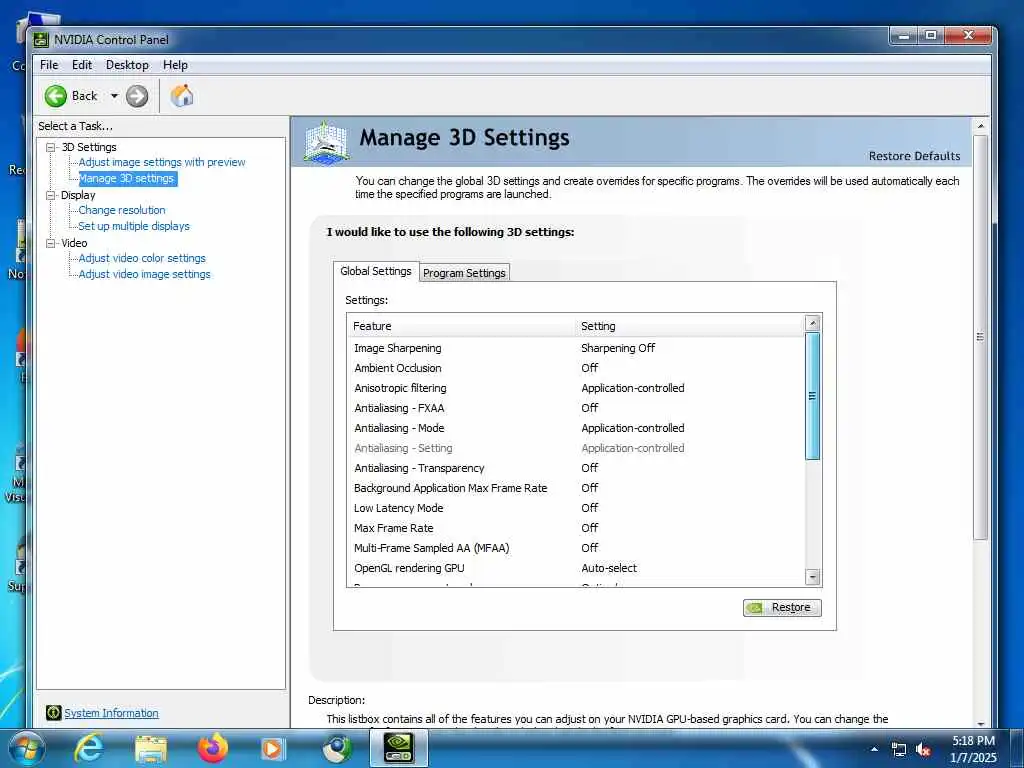The height and width of the screenshot is (768, 1024).
Task: Open Adjust video color settings
Action: (x=142, y=258)
